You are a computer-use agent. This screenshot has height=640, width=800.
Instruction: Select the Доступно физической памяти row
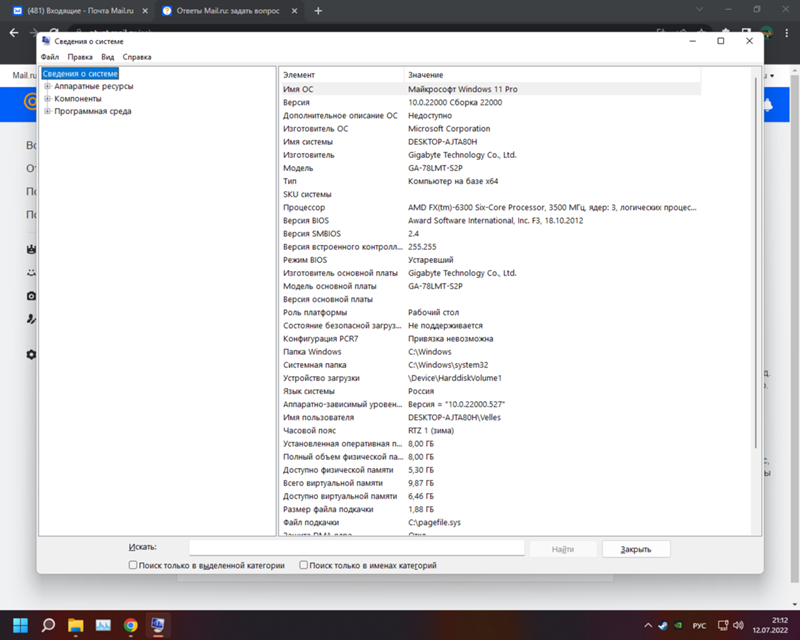pyautogui.click(x=491, y=470)
